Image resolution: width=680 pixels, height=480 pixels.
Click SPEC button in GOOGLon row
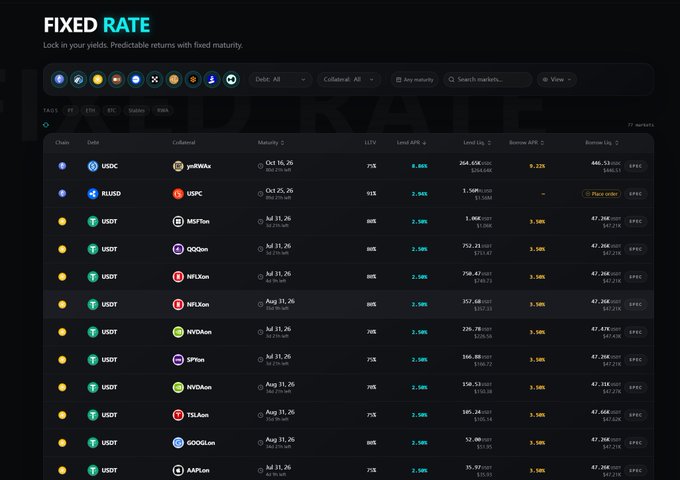(x=636, y=443)
